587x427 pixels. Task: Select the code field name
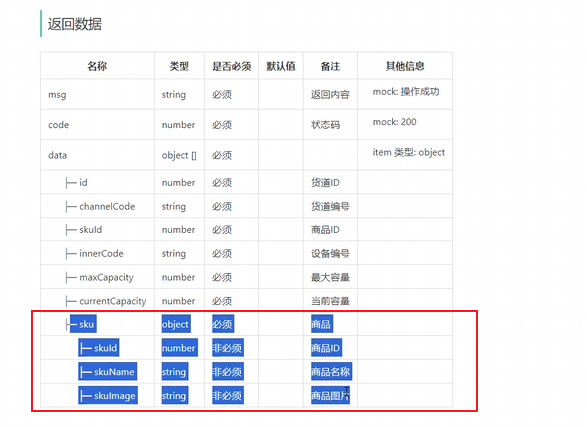pyautogui.click(x=58, y=125)
